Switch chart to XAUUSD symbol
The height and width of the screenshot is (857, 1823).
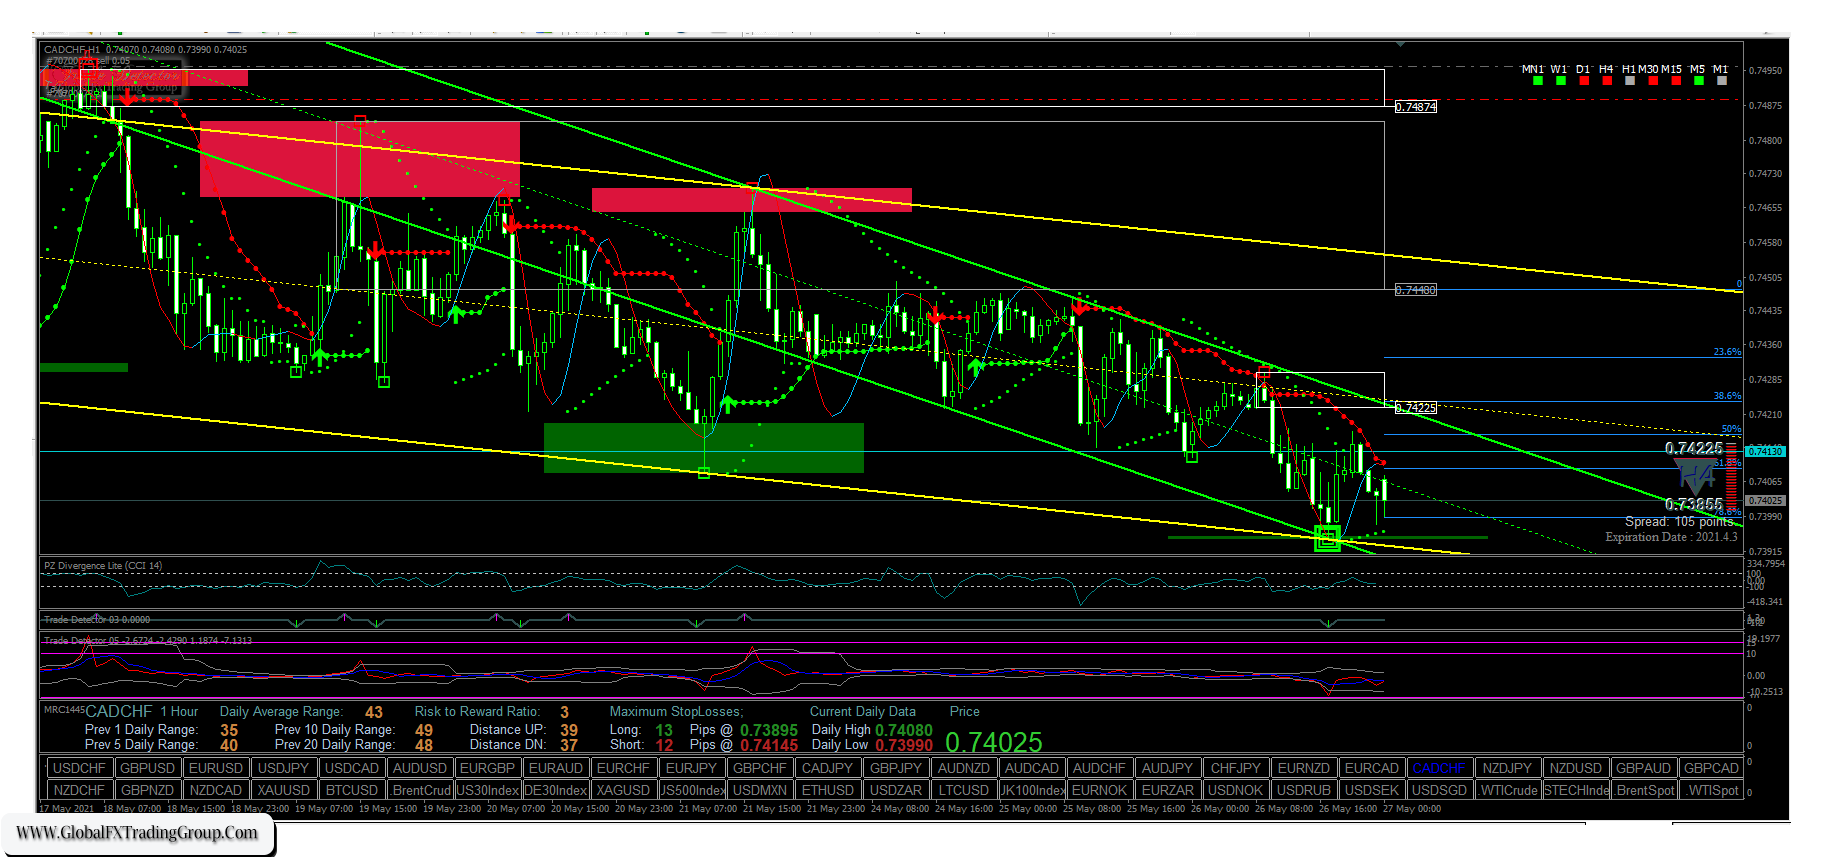(283, 790)
